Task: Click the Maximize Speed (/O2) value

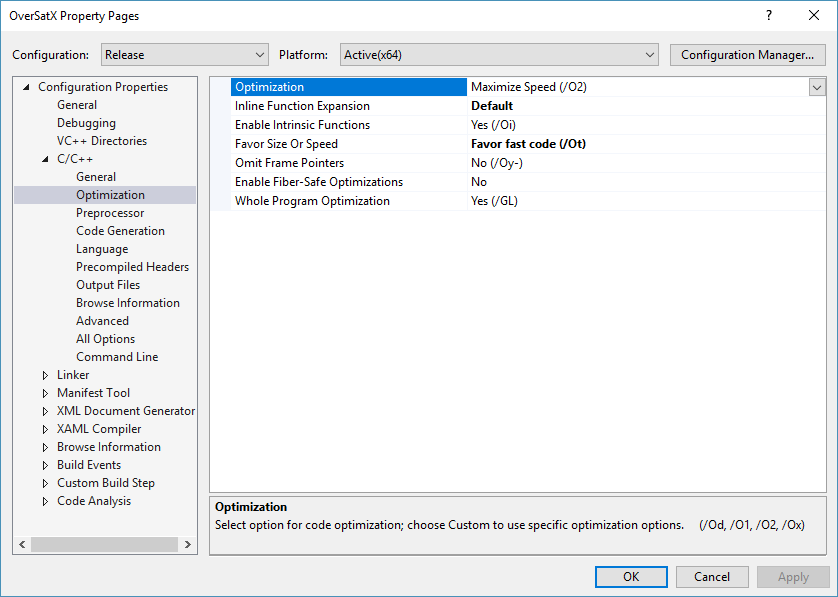Action: 529,87
